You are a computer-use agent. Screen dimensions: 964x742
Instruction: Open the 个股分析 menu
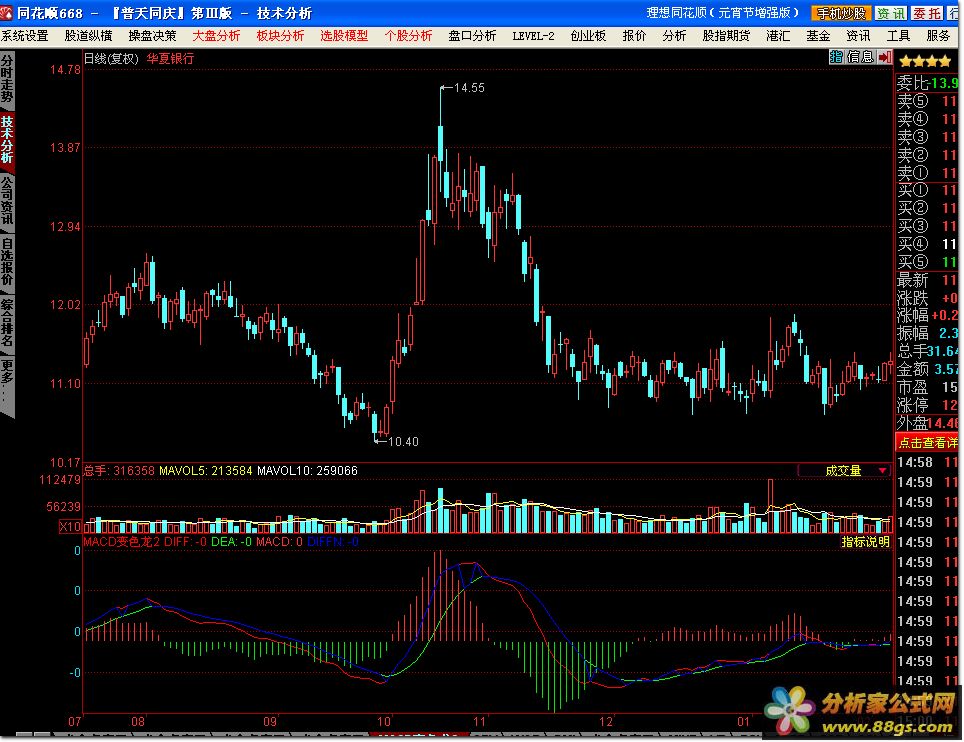(x=408, y=36)
